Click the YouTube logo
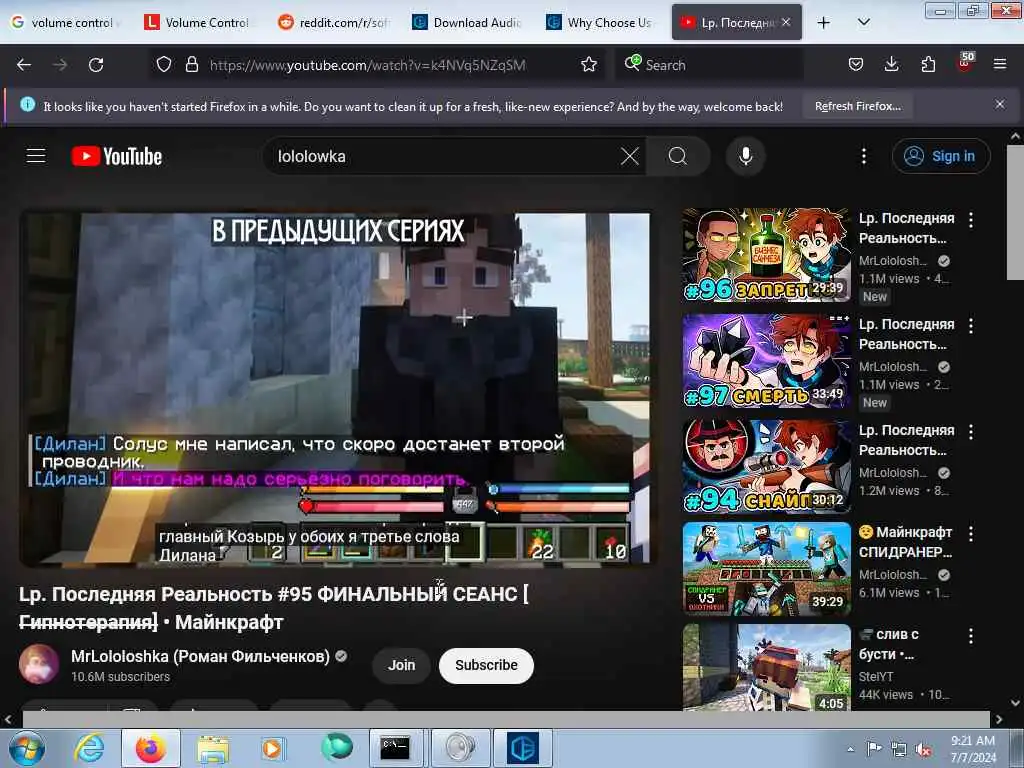Screen dimensions: 1024x768 coord(117,157)
